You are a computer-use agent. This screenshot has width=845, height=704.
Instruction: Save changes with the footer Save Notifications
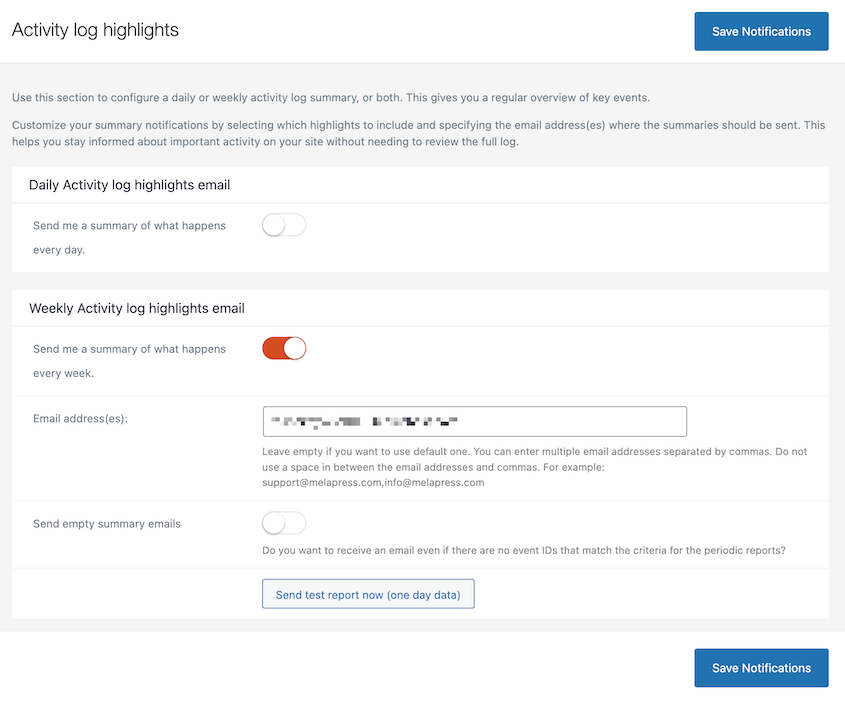761,667
